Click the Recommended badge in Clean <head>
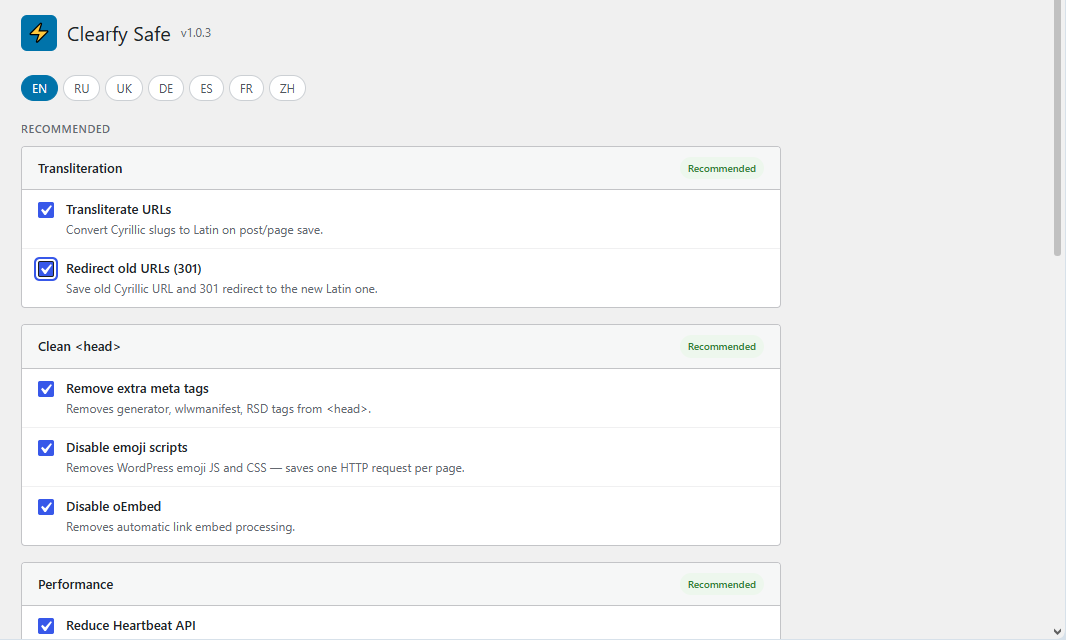Screen dimensions: 1066x640 point(721,347)
